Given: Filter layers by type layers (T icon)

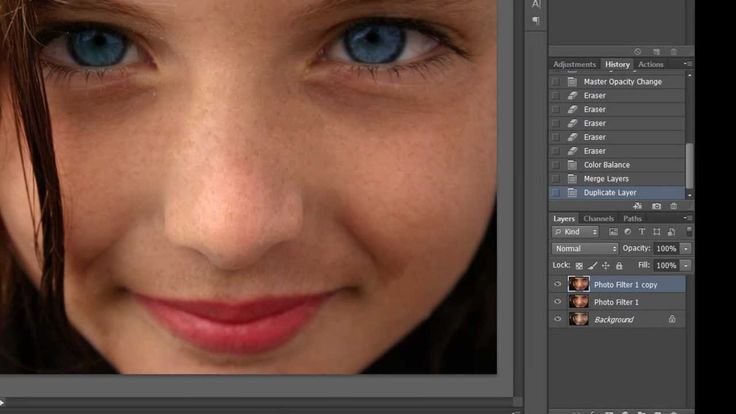Looking at the screenshot, I should [x=642, y=232].
